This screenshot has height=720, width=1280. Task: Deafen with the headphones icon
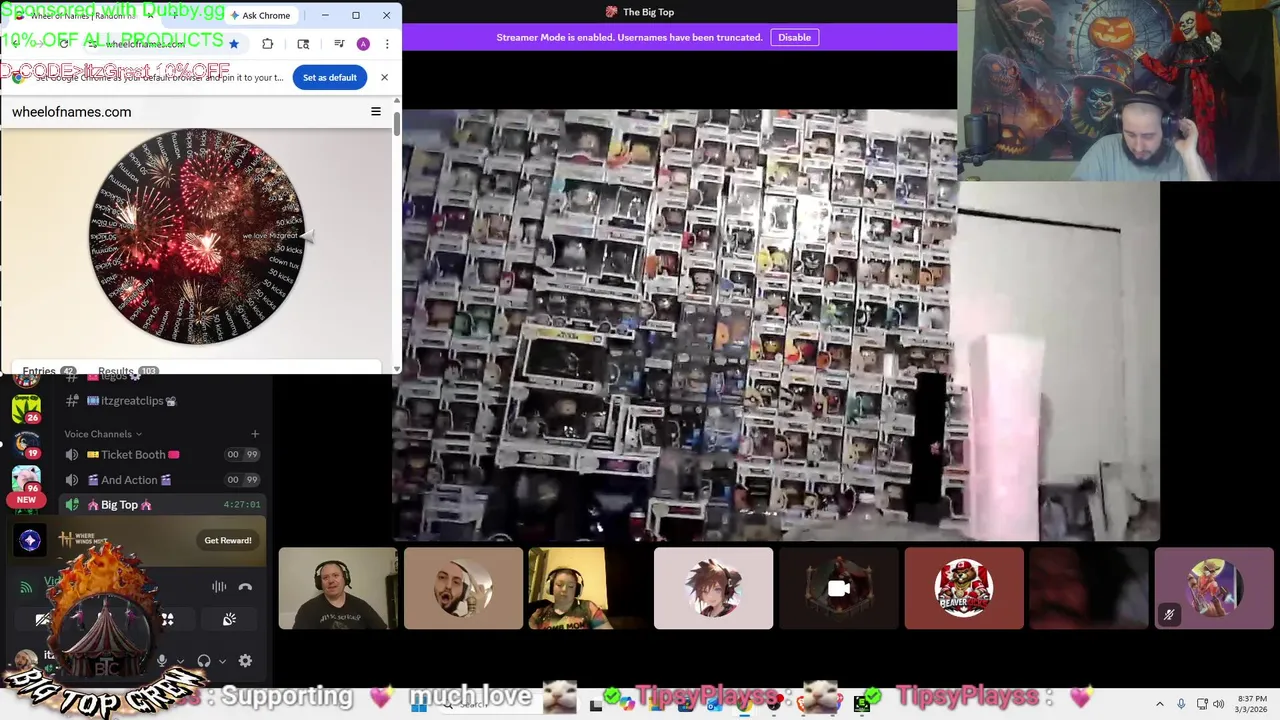[x=204, y=661]
